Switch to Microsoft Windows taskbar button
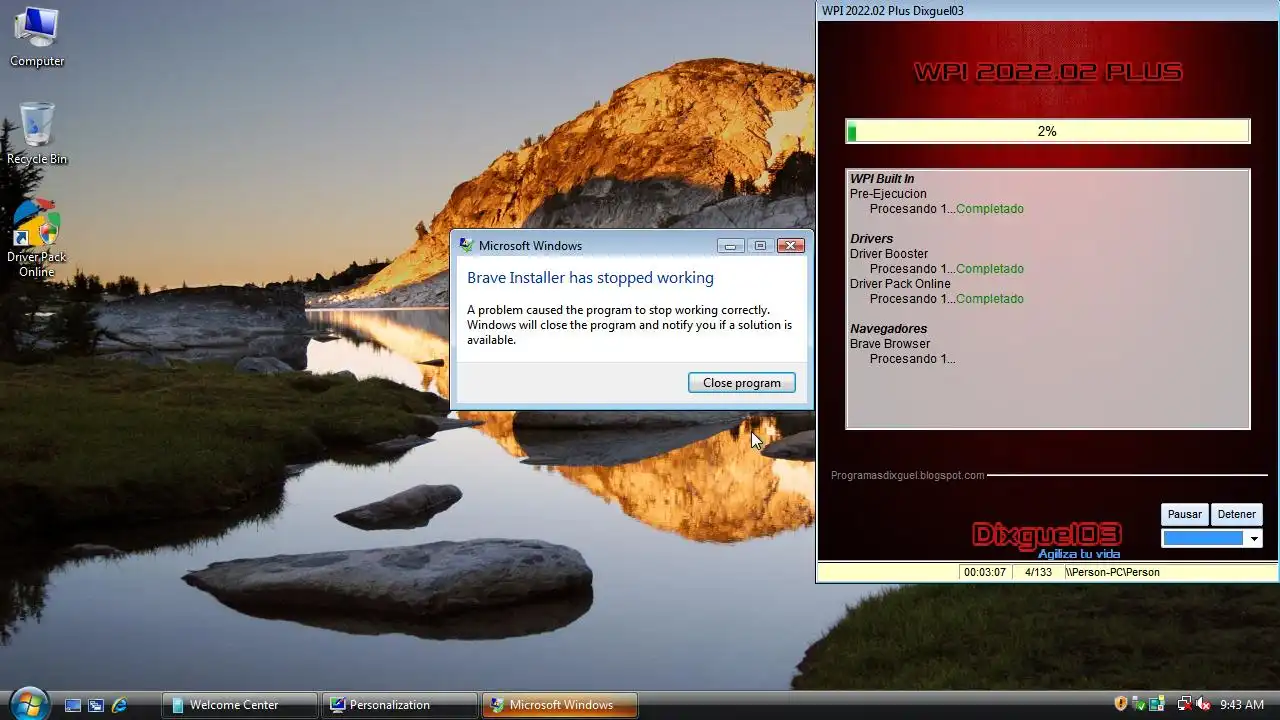This screenshot has height=720, width=1280. (x=560, y=705)
